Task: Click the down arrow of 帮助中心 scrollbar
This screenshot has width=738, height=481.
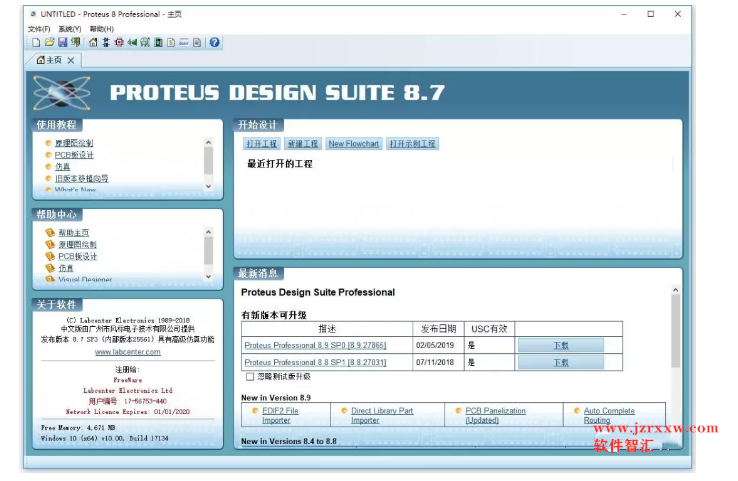Action: (x=209, y=277)
